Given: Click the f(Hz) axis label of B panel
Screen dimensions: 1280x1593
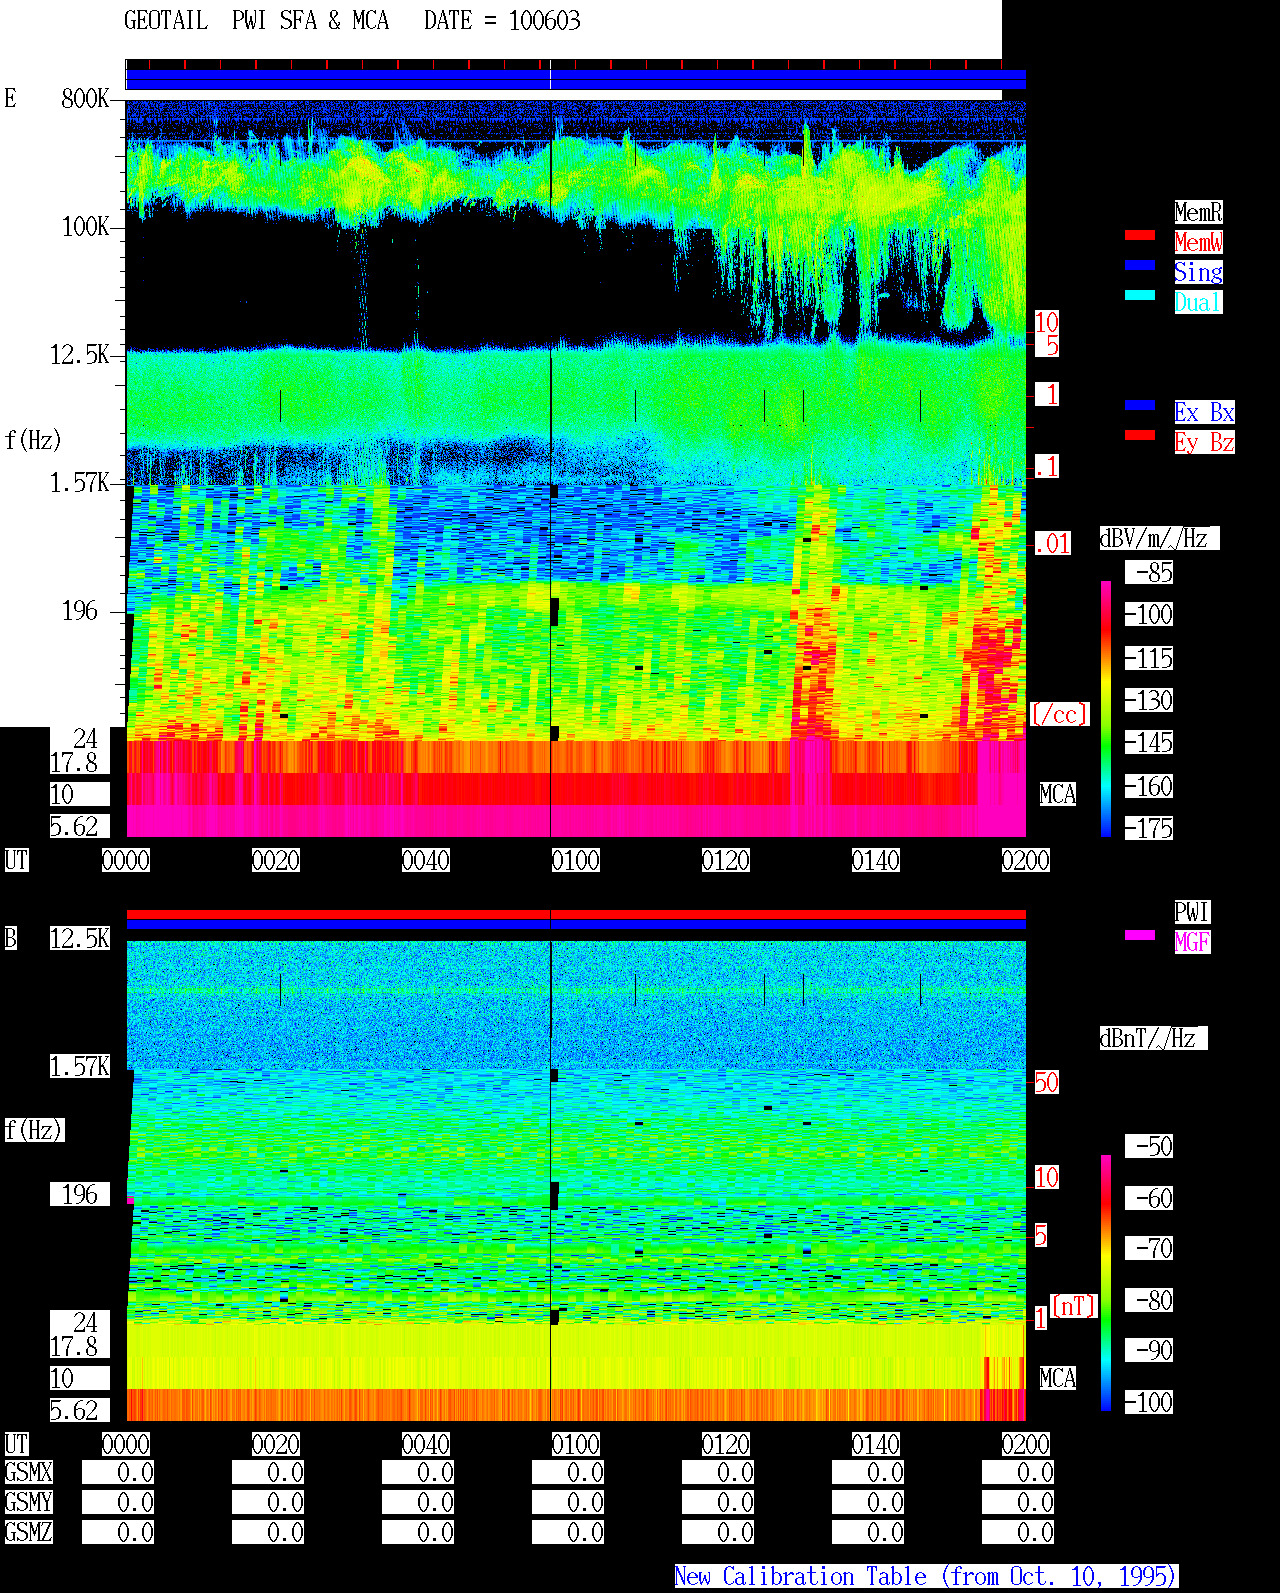Looking at the screenshot, I should coord(34,1130).
